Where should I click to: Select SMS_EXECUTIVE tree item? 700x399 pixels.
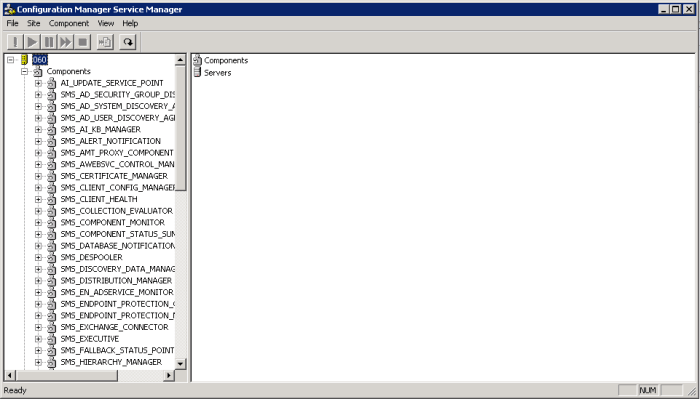coord(90,339)
